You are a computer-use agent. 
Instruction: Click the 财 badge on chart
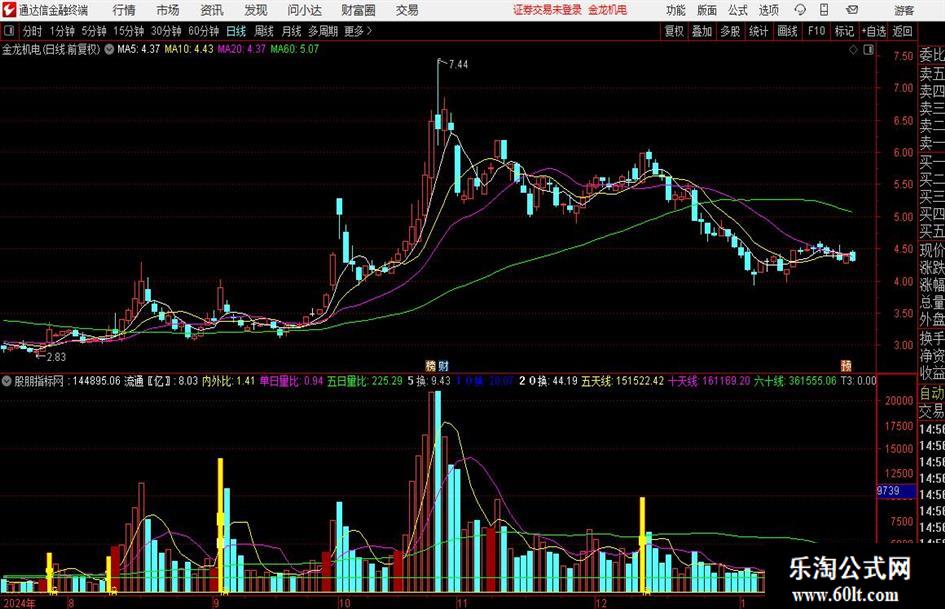[x=444, y=365]
